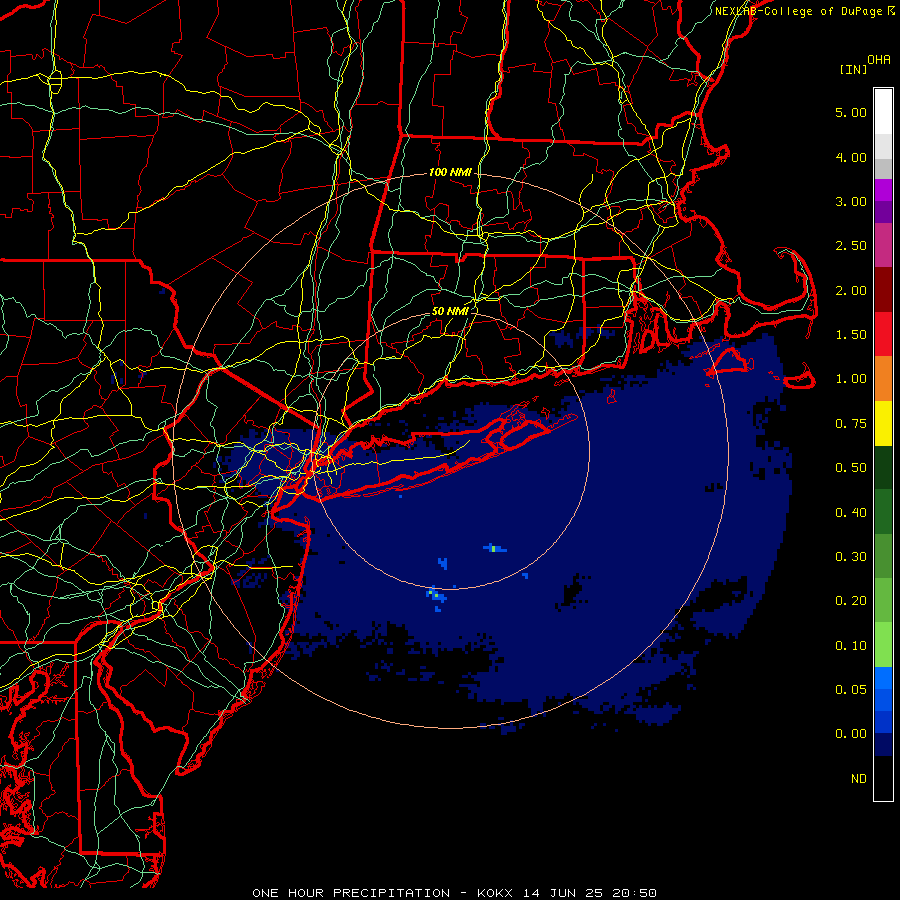Viewport: 900px width, 900px height.
Task: Select the ND legend label
Action: pyautogui.click(x=859, y=779)
